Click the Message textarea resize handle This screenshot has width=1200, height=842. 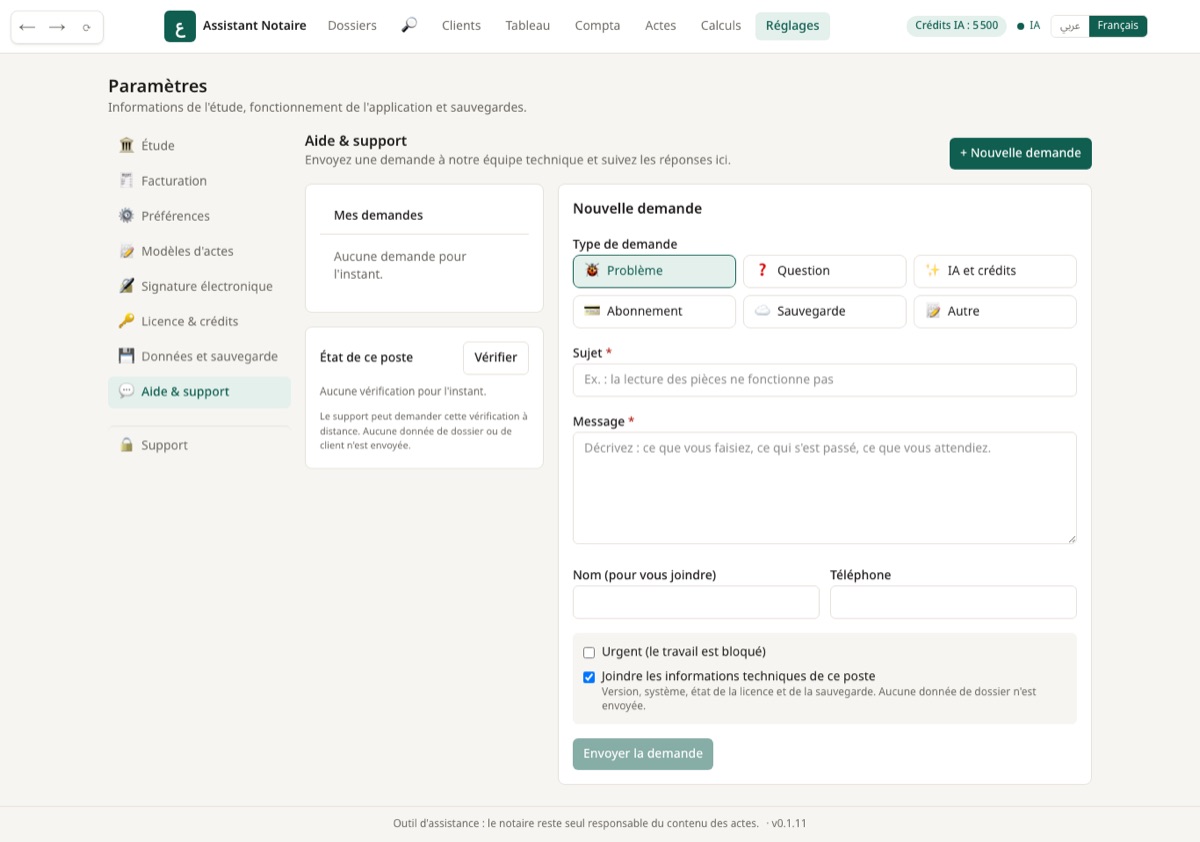(1071, 538)
